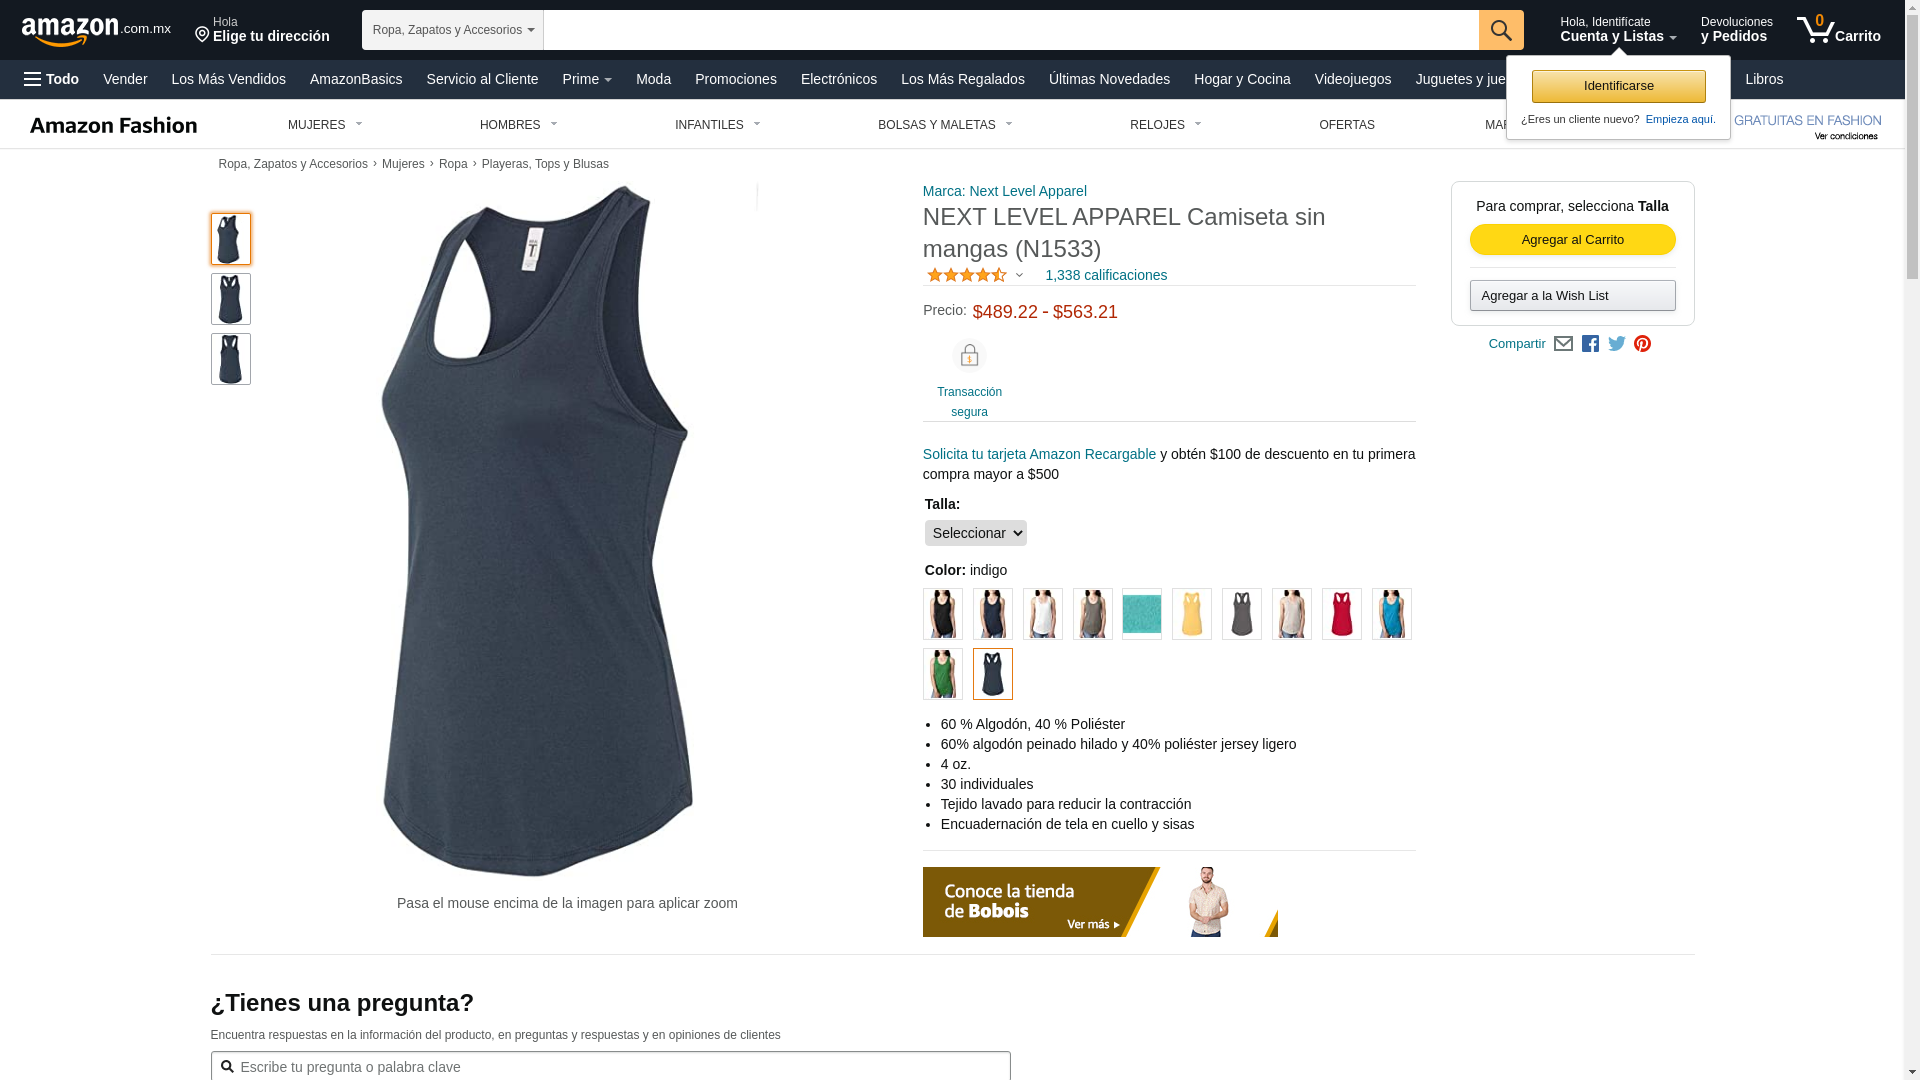Image resolution: width=1920 pixels, height=1080 pixels.
Task: Share product on Pinterest icon
Action: [x=1642, y=344]
